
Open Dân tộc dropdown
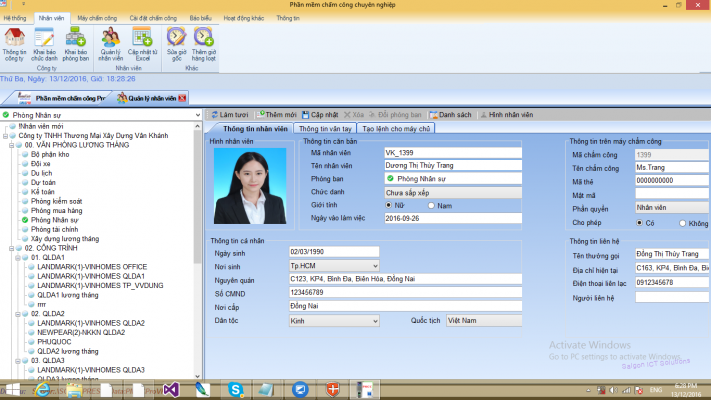[375, 321]
